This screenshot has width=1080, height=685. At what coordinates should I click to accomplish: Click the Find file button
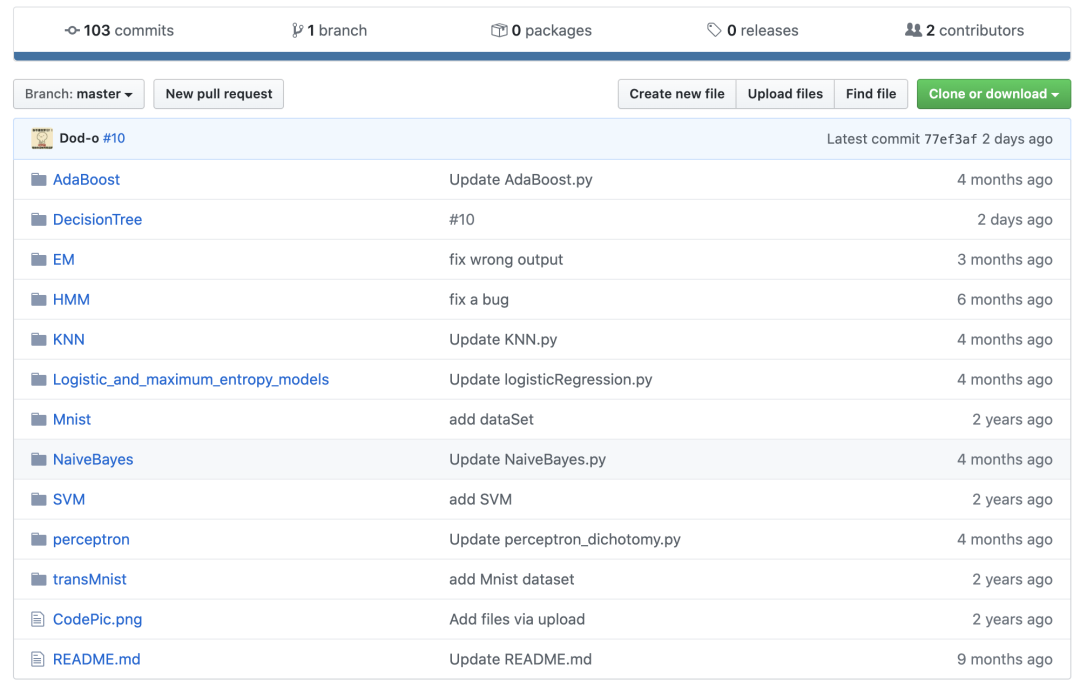point(871,94)
